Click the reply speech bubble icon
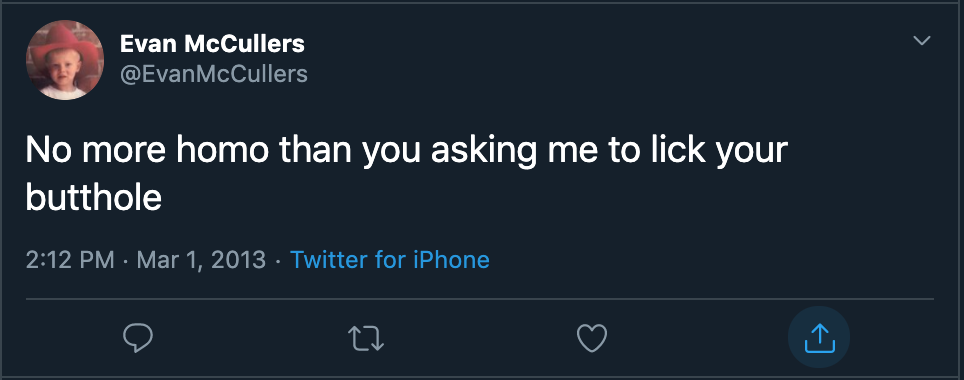 click(138, 338)
